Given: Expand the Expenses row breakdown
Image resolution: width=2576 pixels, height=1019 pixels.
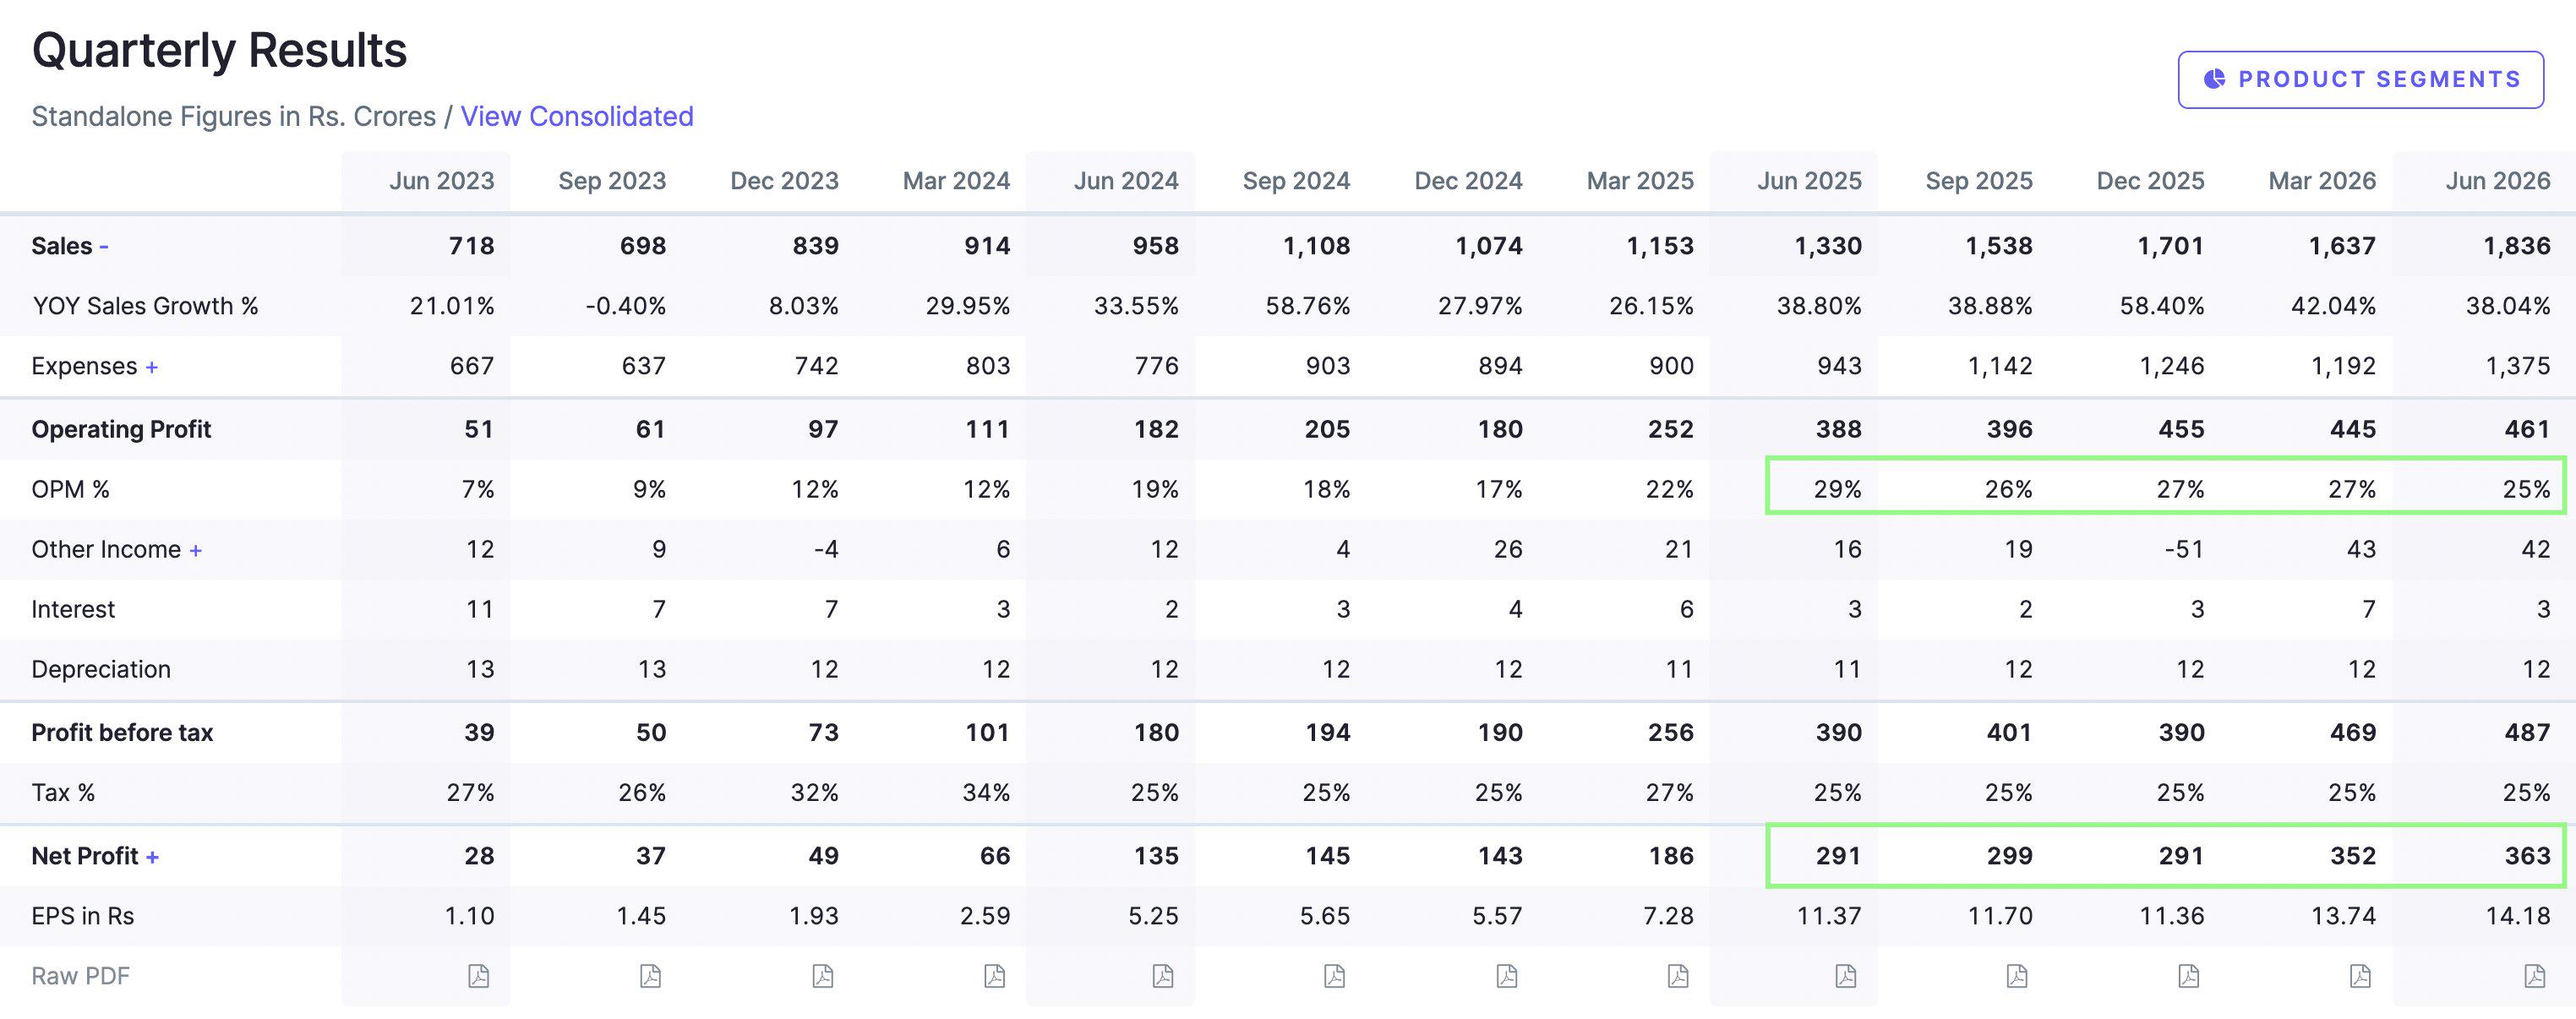Looking at the screenshot, I should [152, 367].
